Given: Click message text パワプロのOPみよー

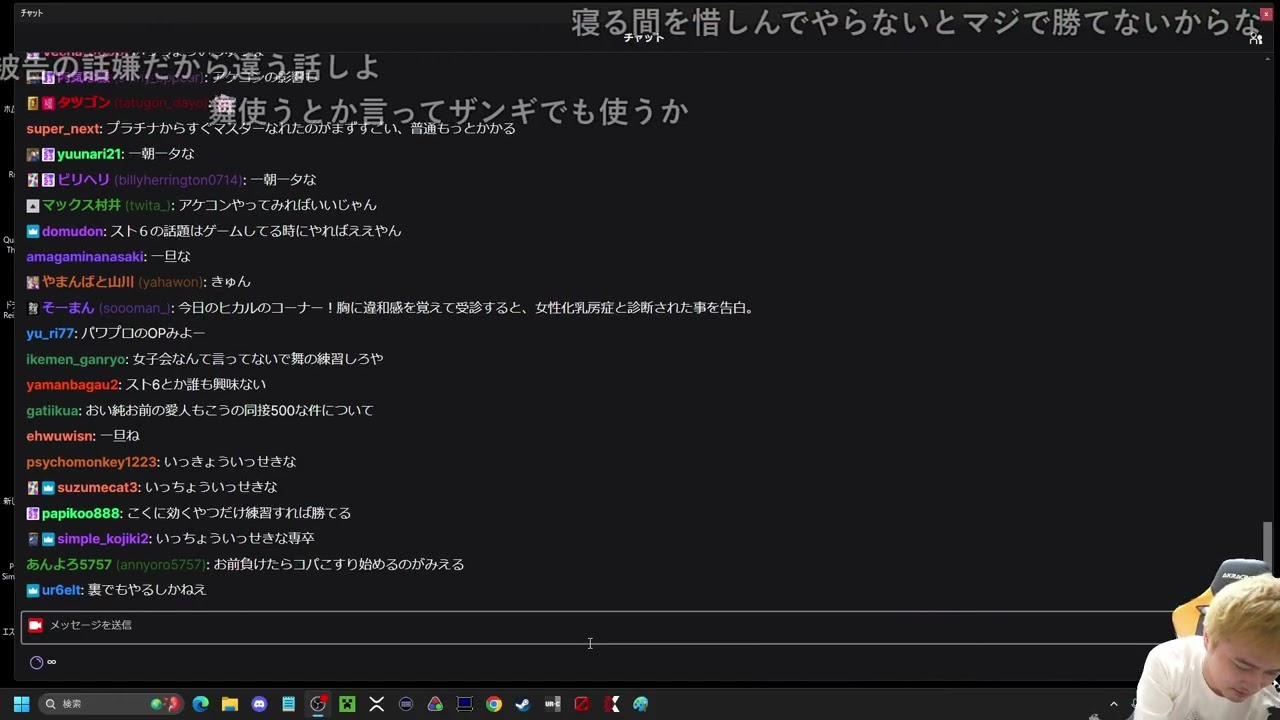Looking at the screenshot, I should point(143,333).
